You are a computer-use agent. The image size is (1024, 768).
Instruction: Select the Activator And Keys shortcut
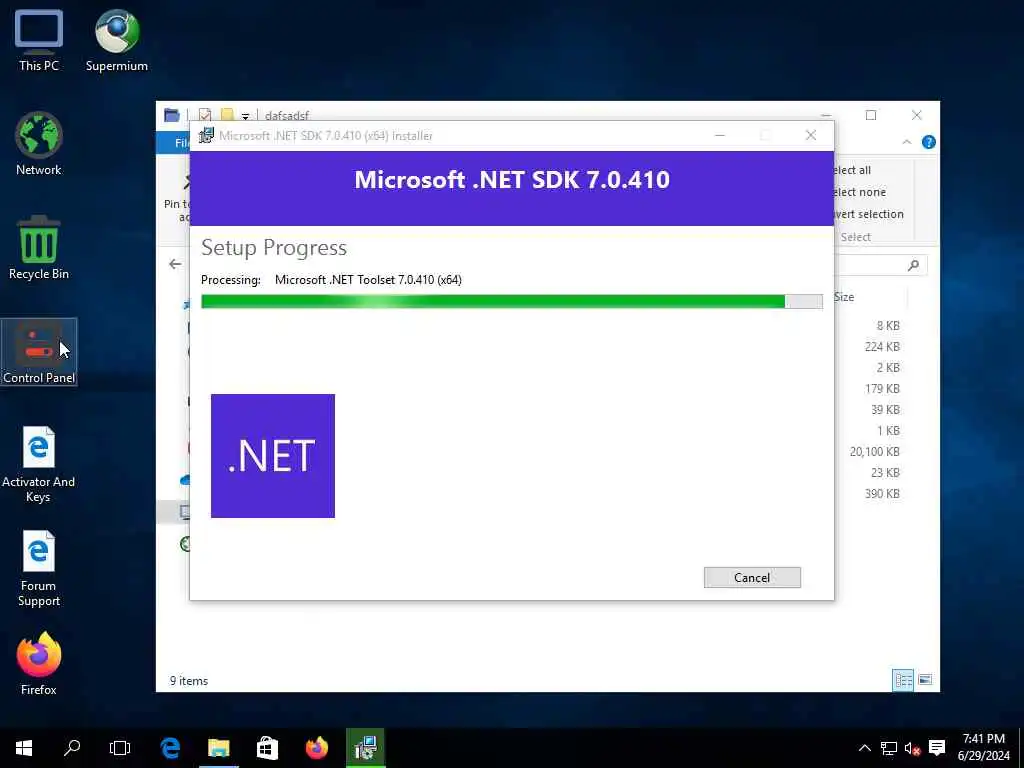click(39, 464)
